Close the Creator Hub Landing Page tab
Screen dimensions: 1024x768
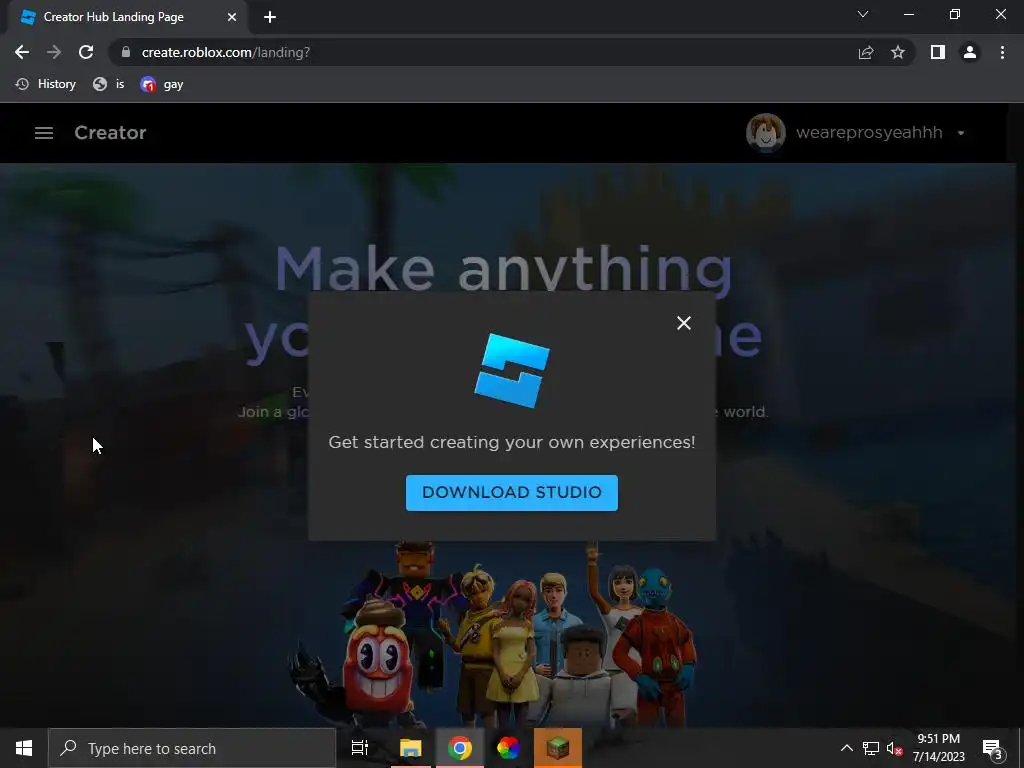(232, 17)
